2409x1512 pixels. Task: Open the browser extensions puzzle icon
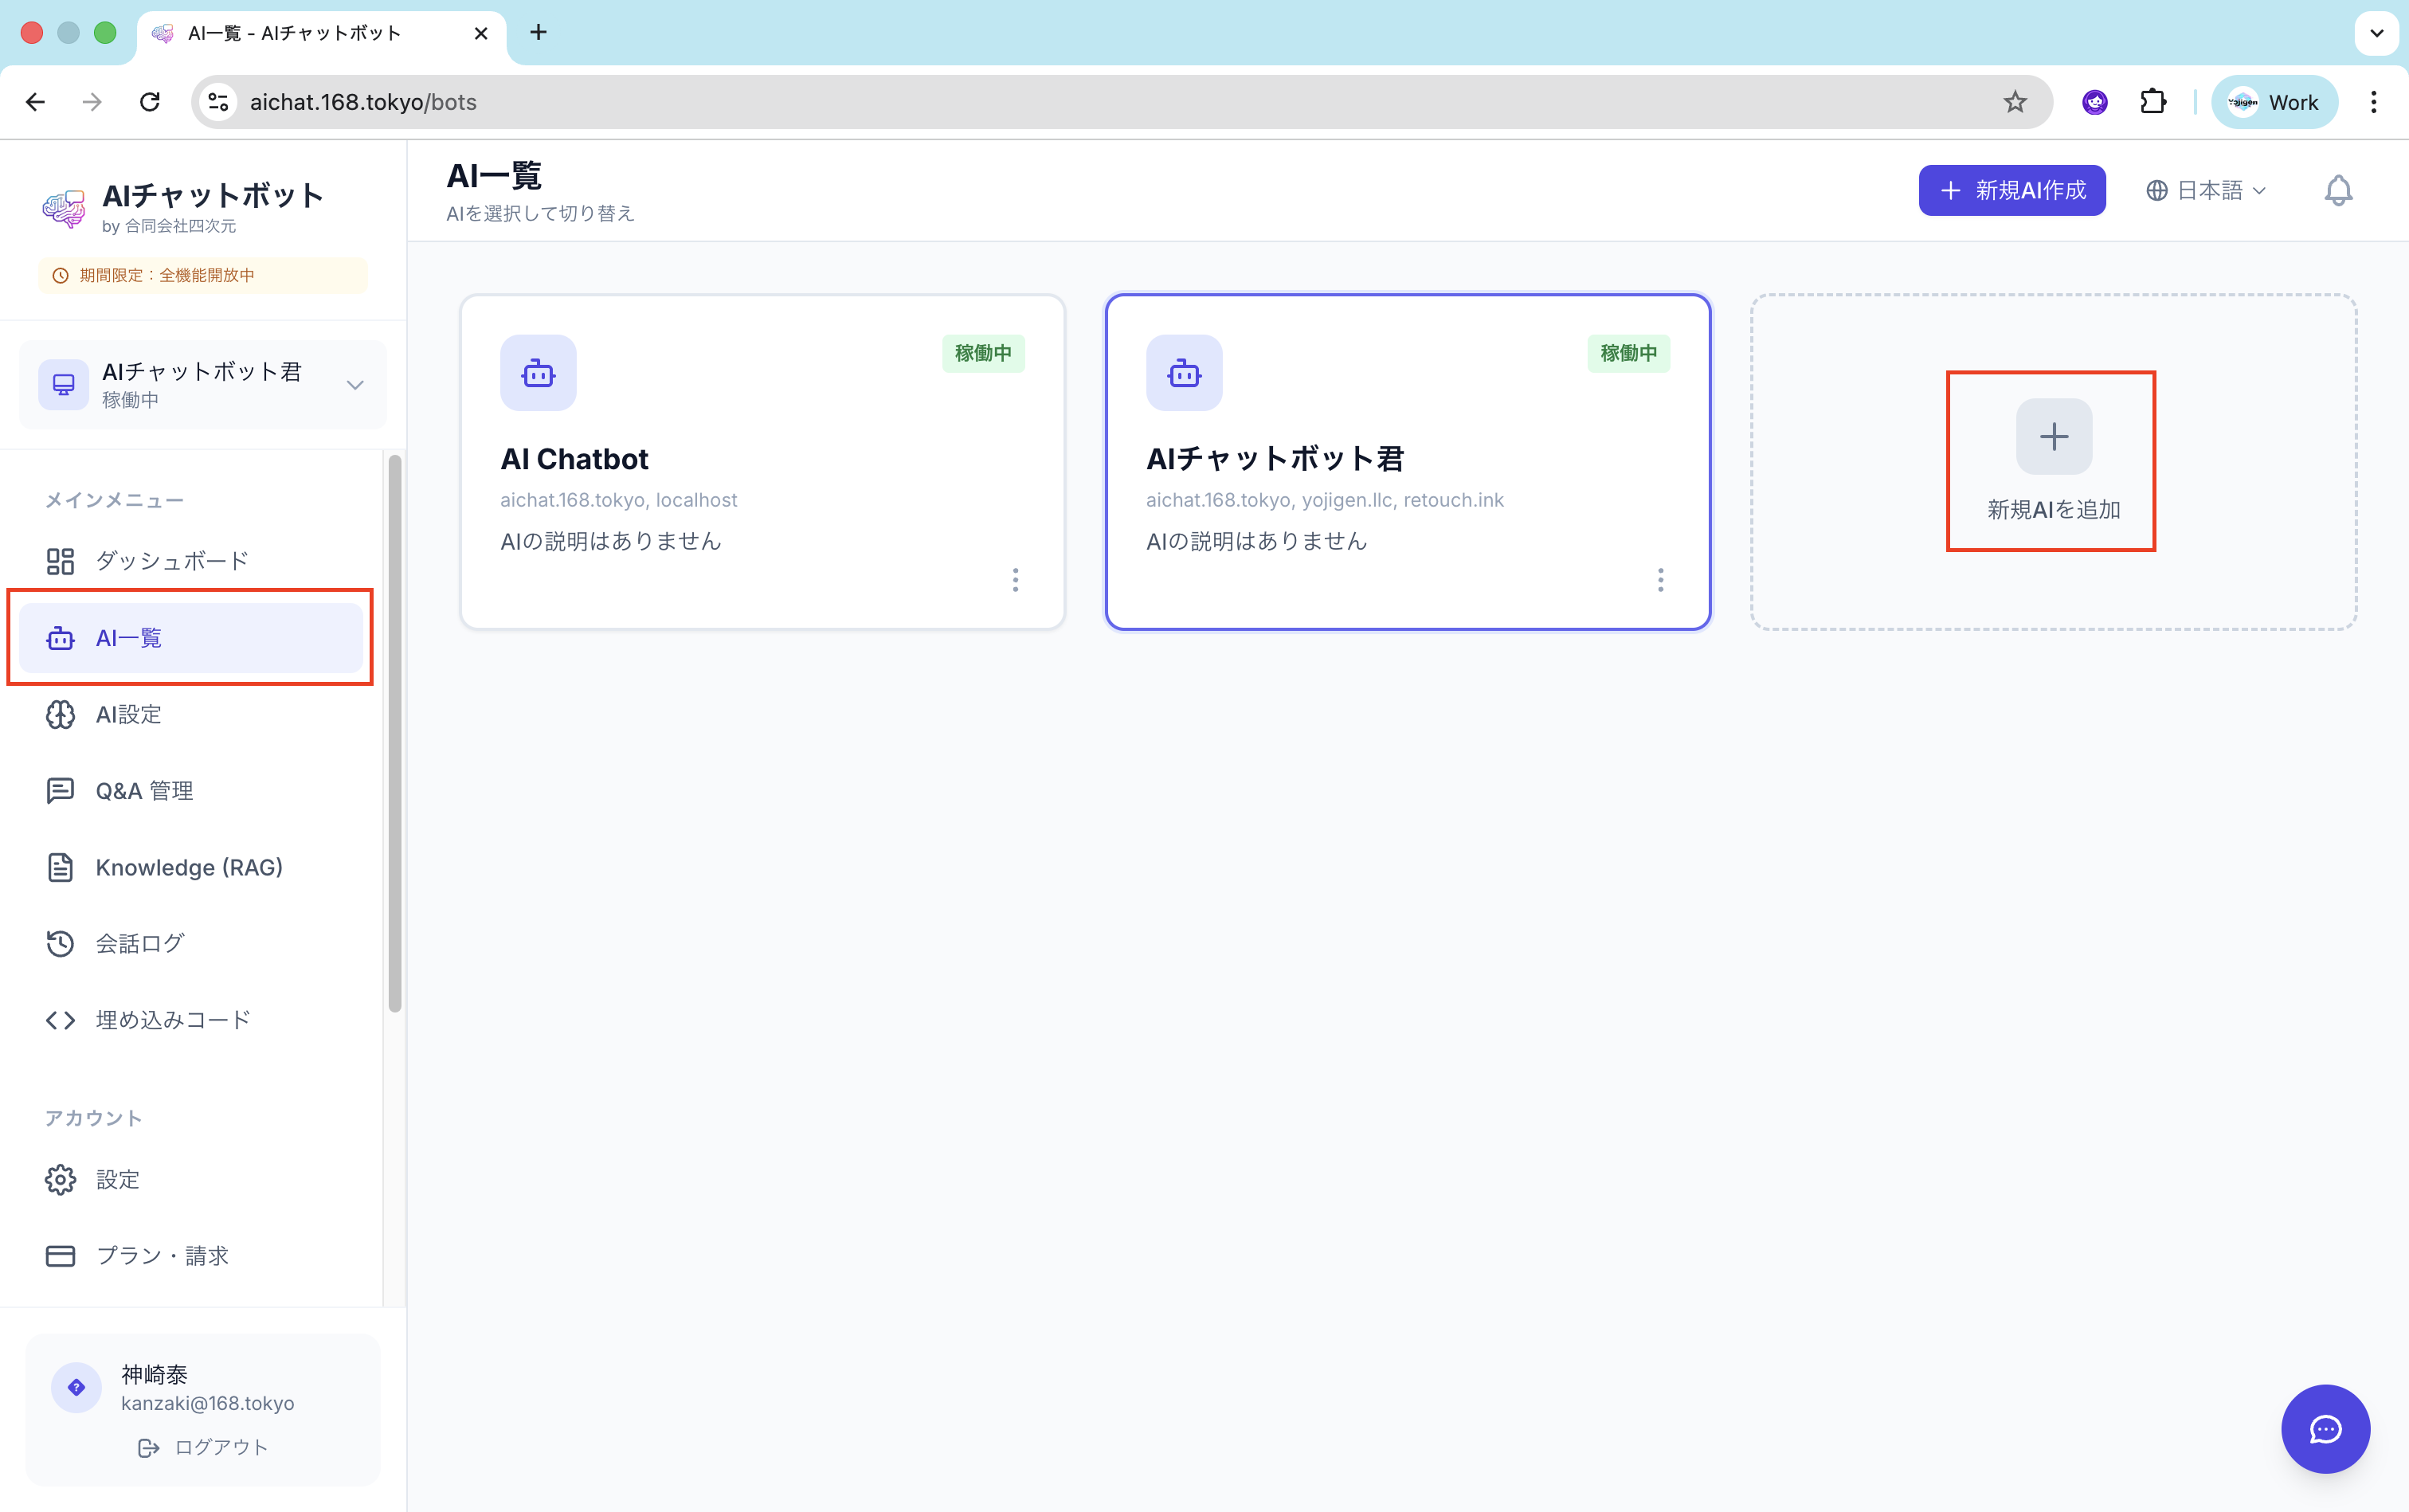click(2152, 102)
